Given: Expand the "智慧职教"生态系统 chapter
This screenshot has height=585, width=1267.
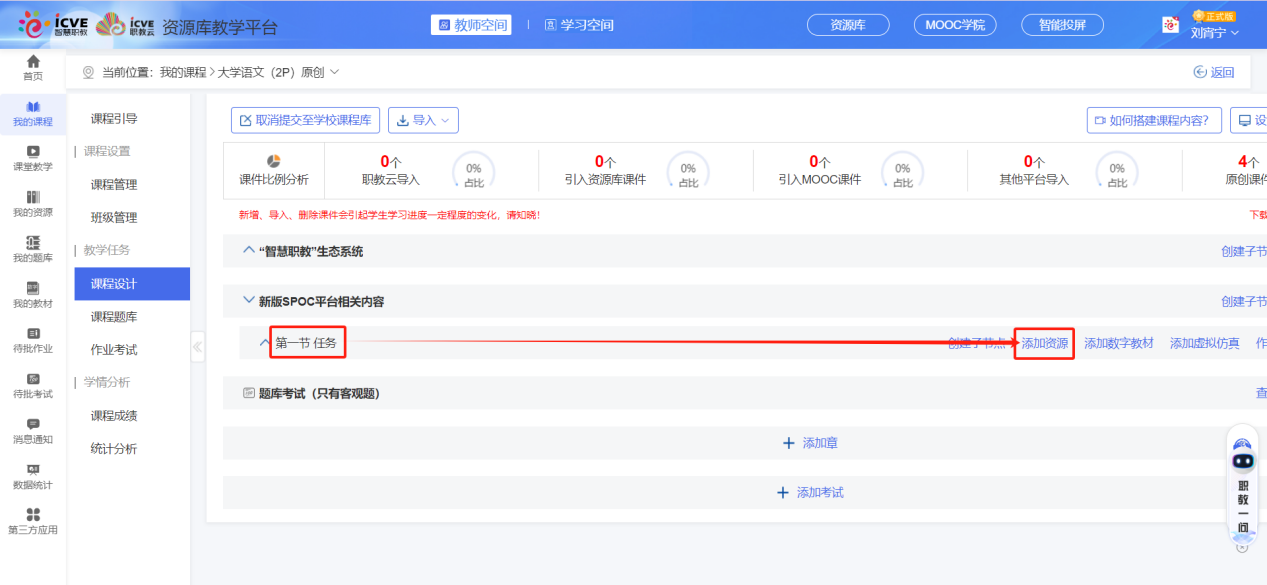Looking at the screenshot, I should click(249, 251).
